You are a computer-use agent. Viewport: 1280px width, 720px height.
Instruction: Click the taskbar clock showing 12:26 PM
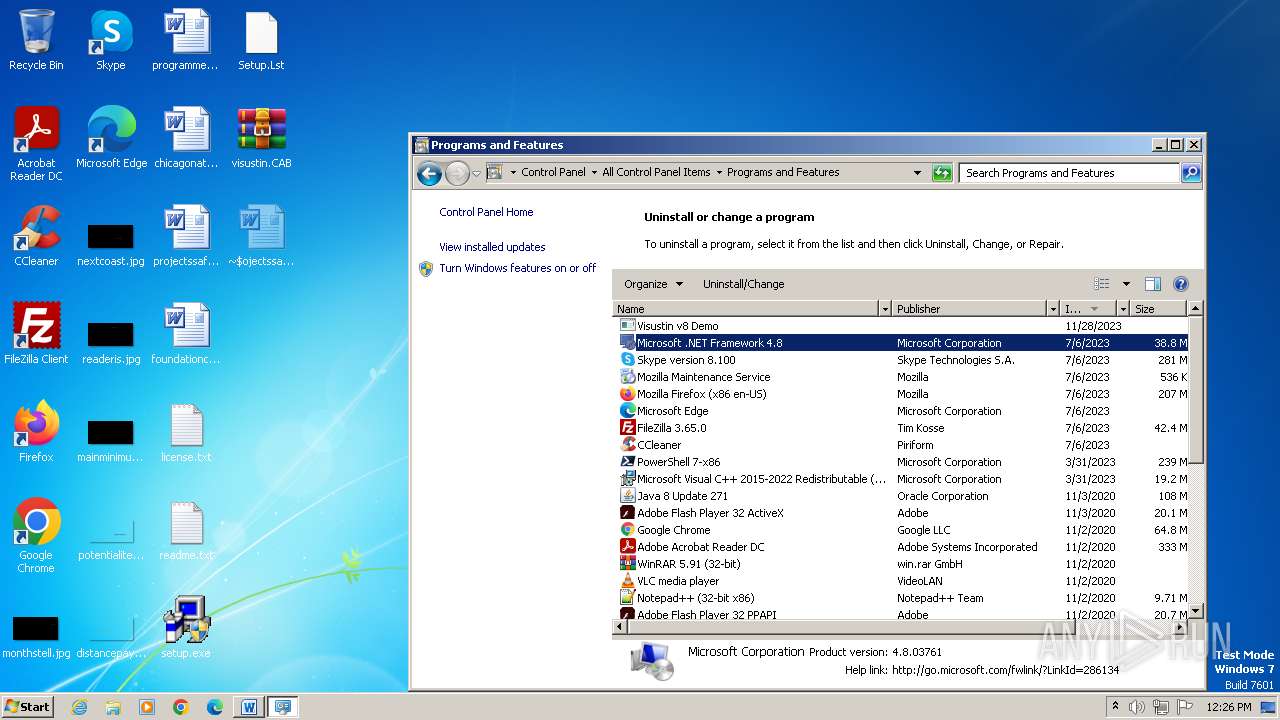(x=1229, y=707)
